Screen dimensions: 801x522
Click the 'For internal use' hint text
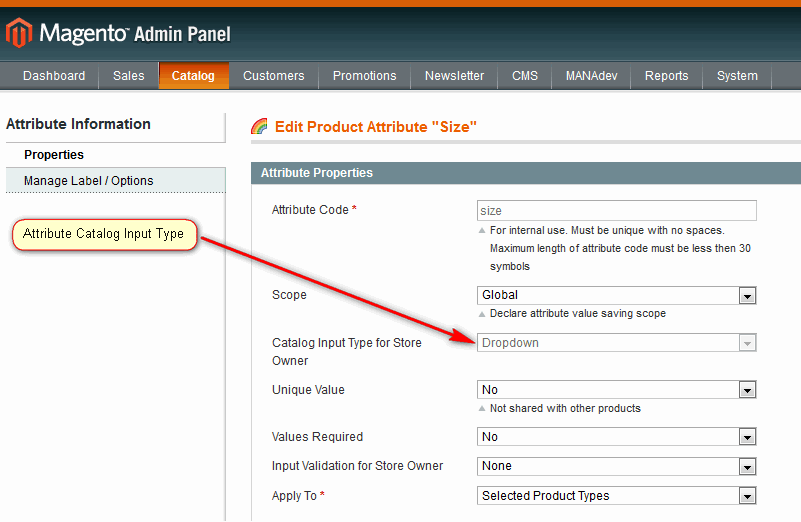[620, 248]
